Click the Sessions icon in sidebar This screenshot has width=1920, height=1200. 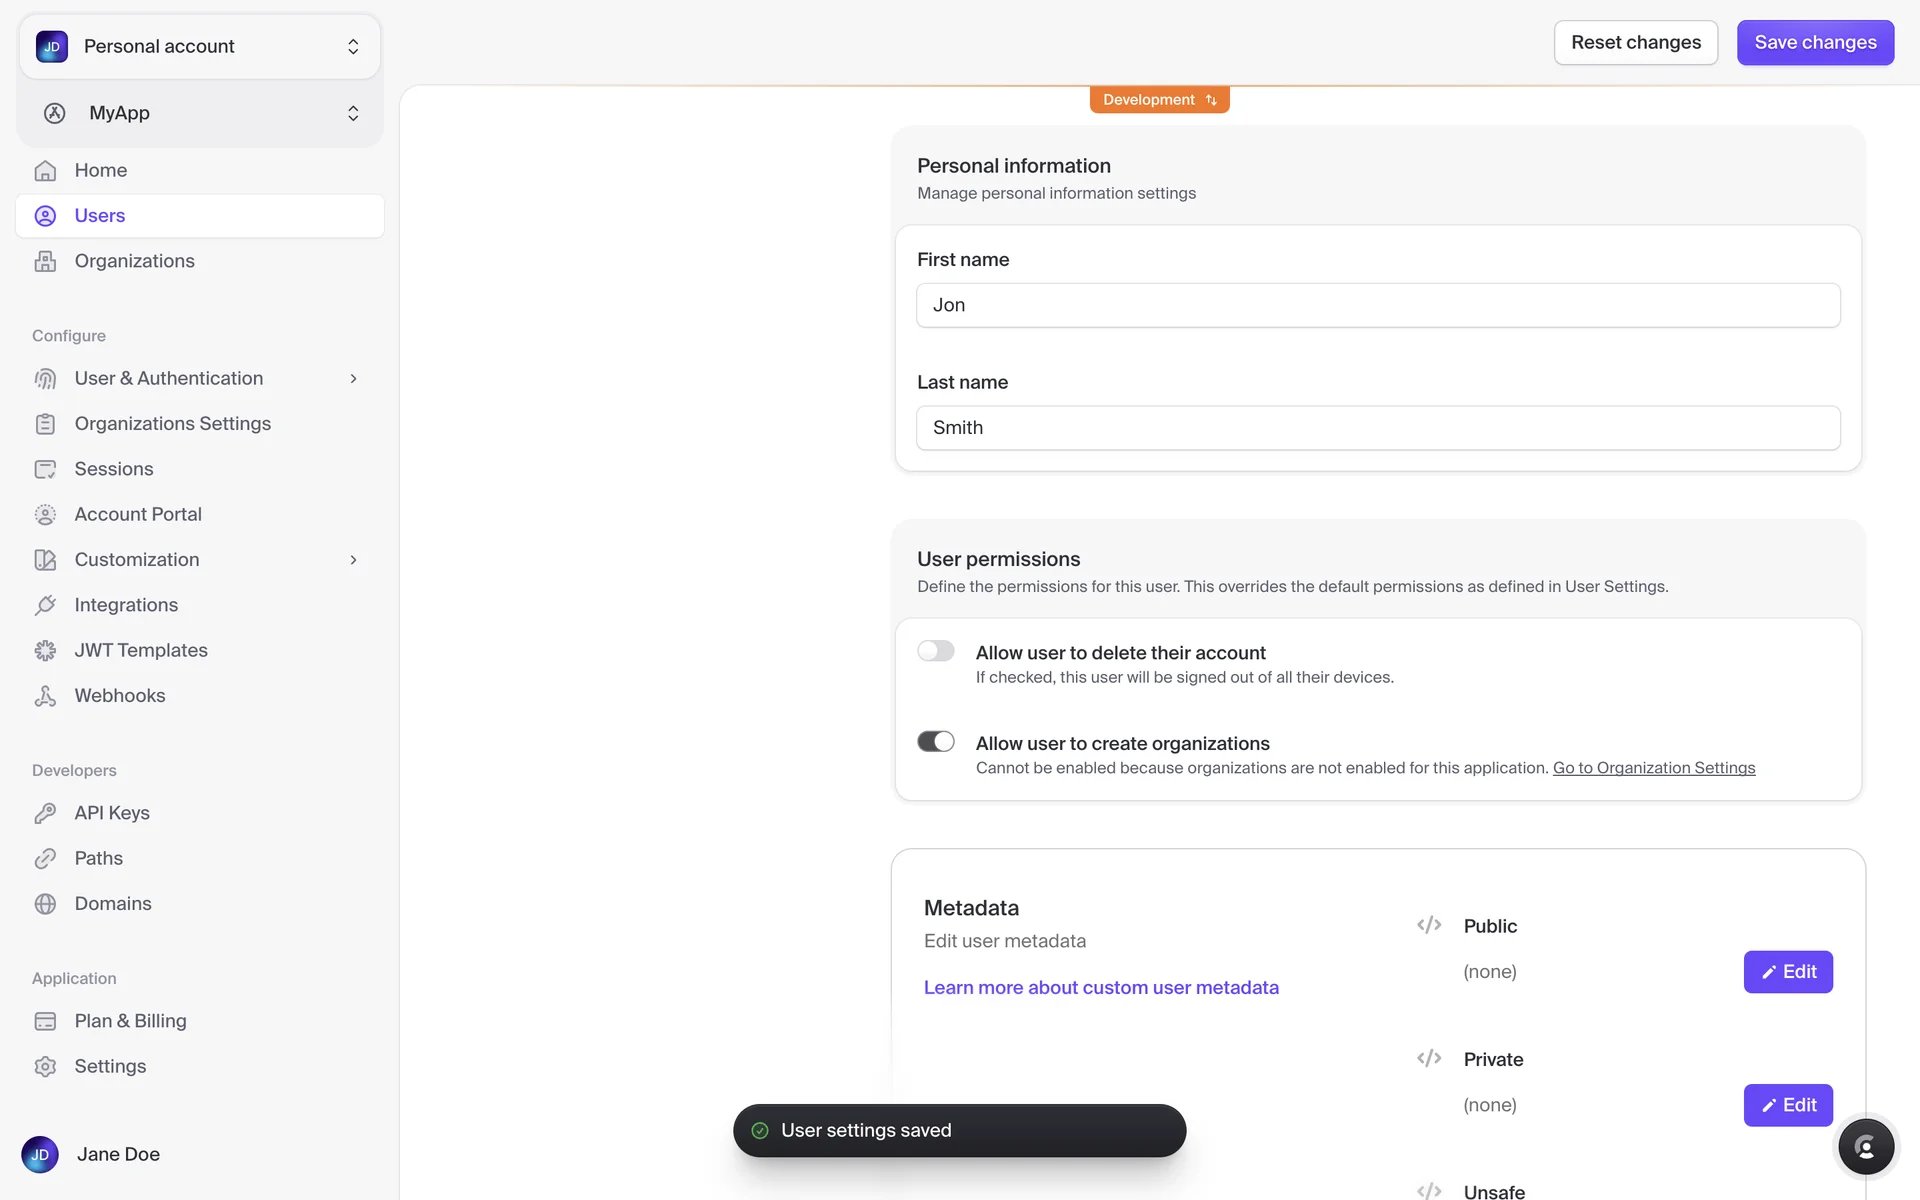point(45,469)
